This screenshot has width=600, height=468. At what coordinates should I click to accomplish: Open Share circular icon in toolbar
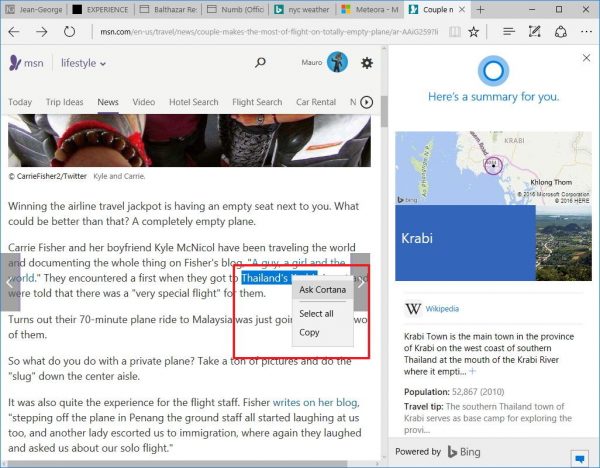tap(561, 32)
